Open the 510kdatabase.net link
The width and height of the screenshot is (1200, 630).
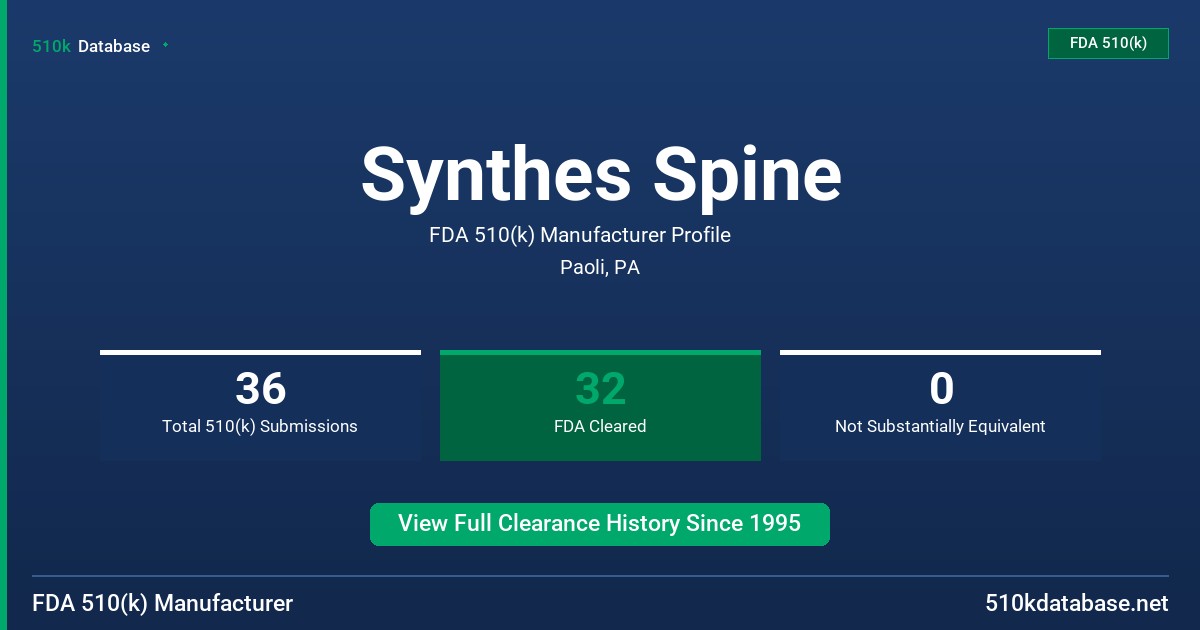coord(1076,603)
